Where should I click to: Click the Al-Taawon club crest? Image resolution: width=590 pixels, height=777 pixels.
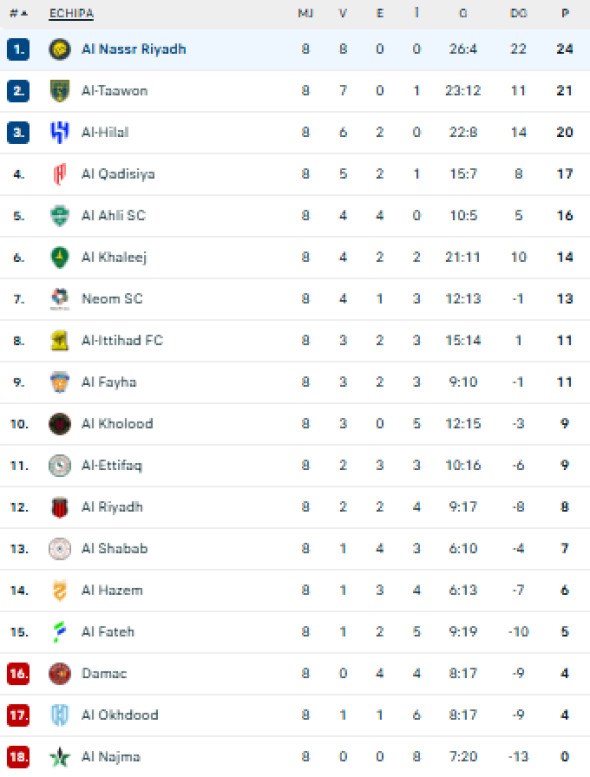pos(59,91)
